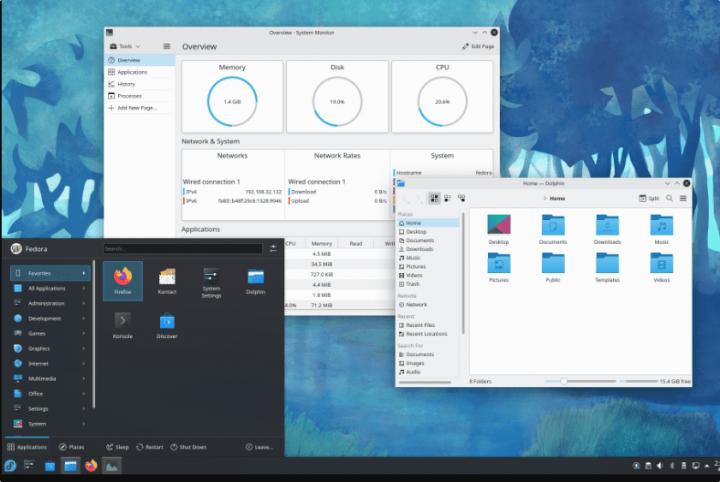Open System Settings in the launcher
This screenshot has width=720, height=482.
[x=211, y=280]
